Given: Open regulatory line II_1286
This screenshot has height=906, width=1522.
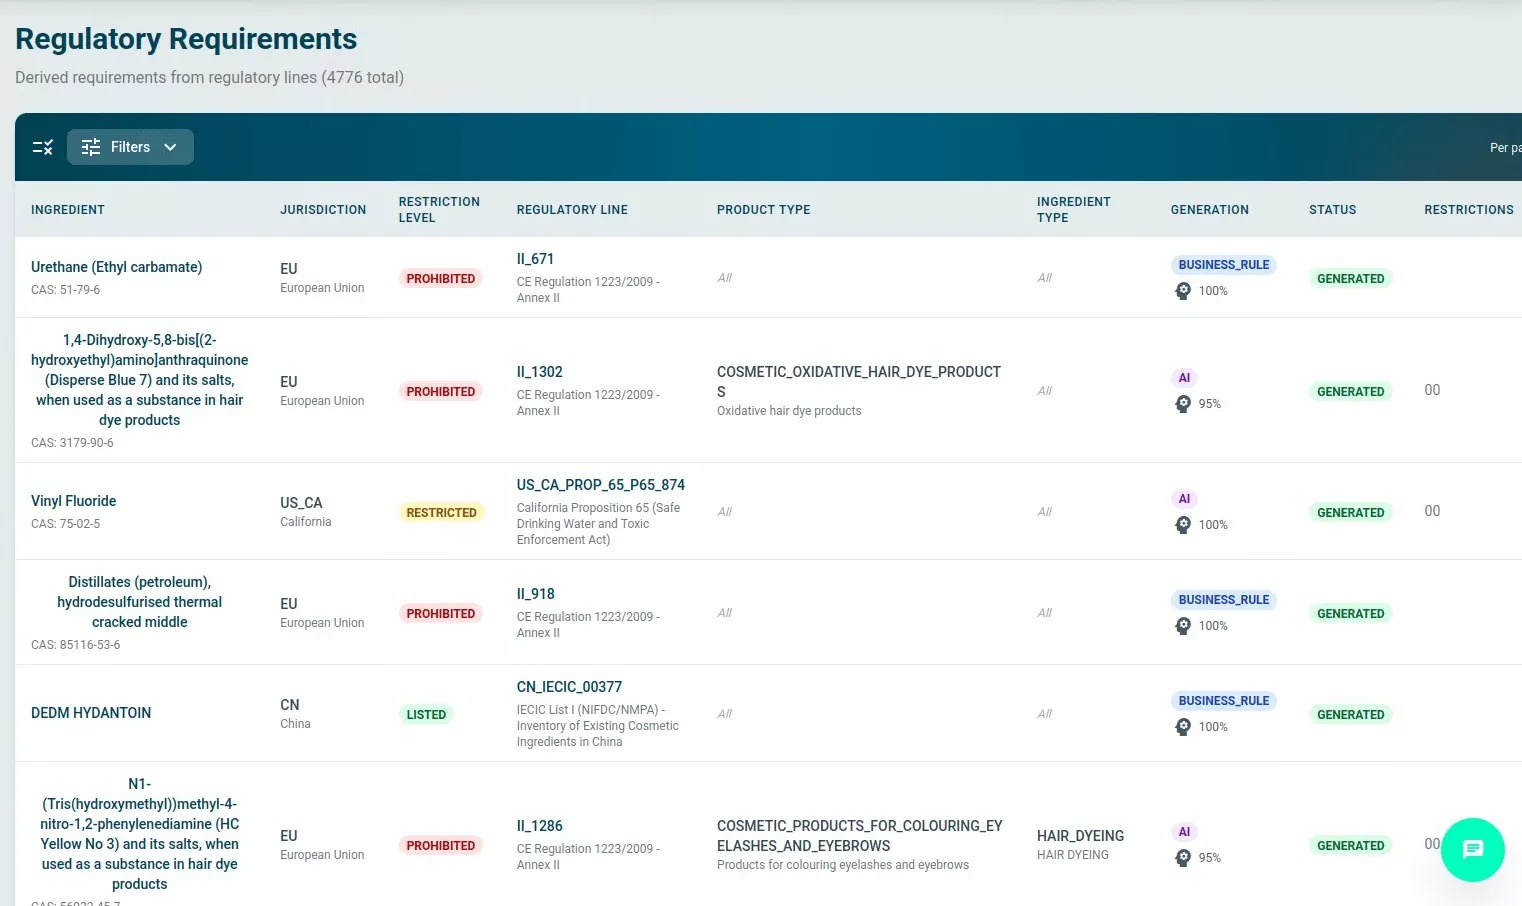Looking at the screenshot, I should point(540,826).
